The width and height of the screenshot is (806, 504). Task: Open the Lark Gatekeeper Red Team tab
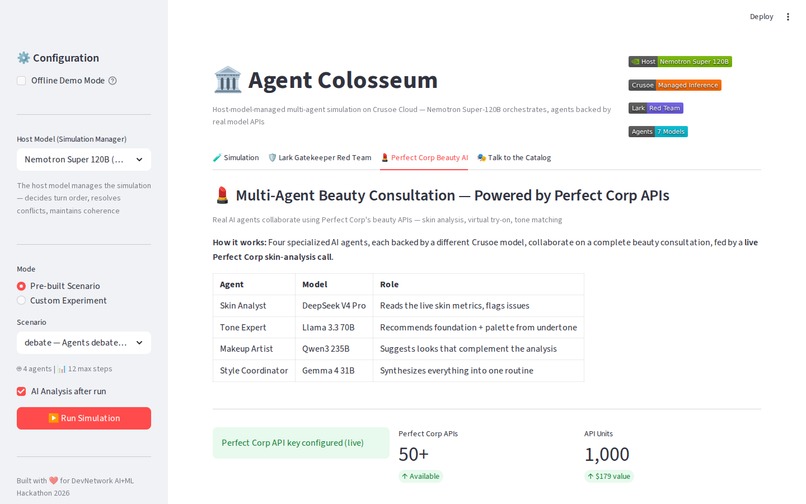[320, 158]
